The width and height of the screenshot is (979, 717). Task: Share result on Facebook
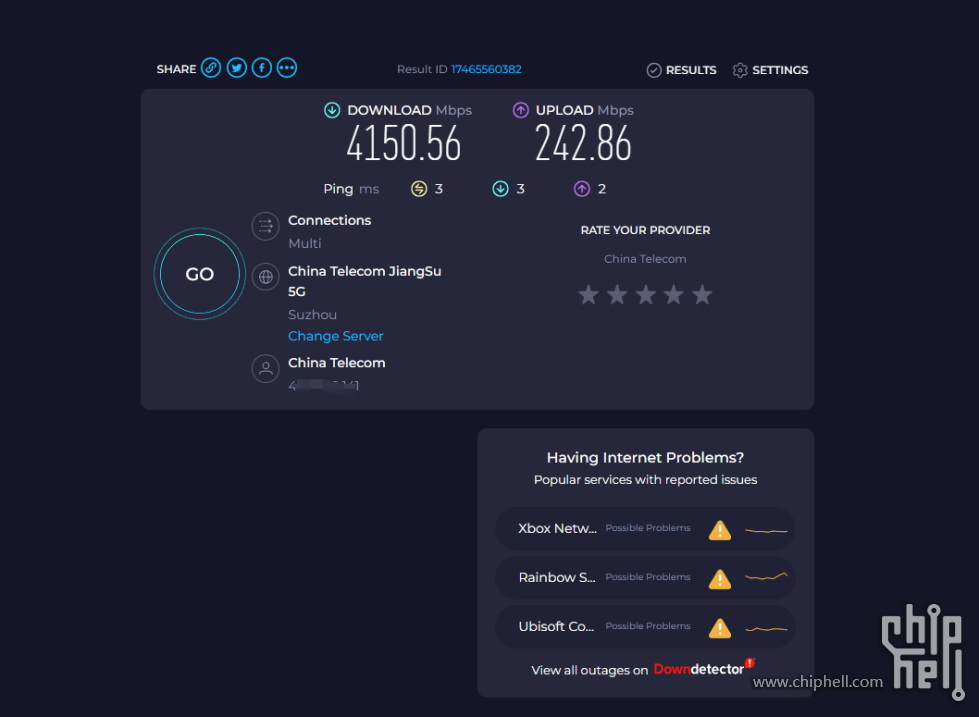(262, 68)
